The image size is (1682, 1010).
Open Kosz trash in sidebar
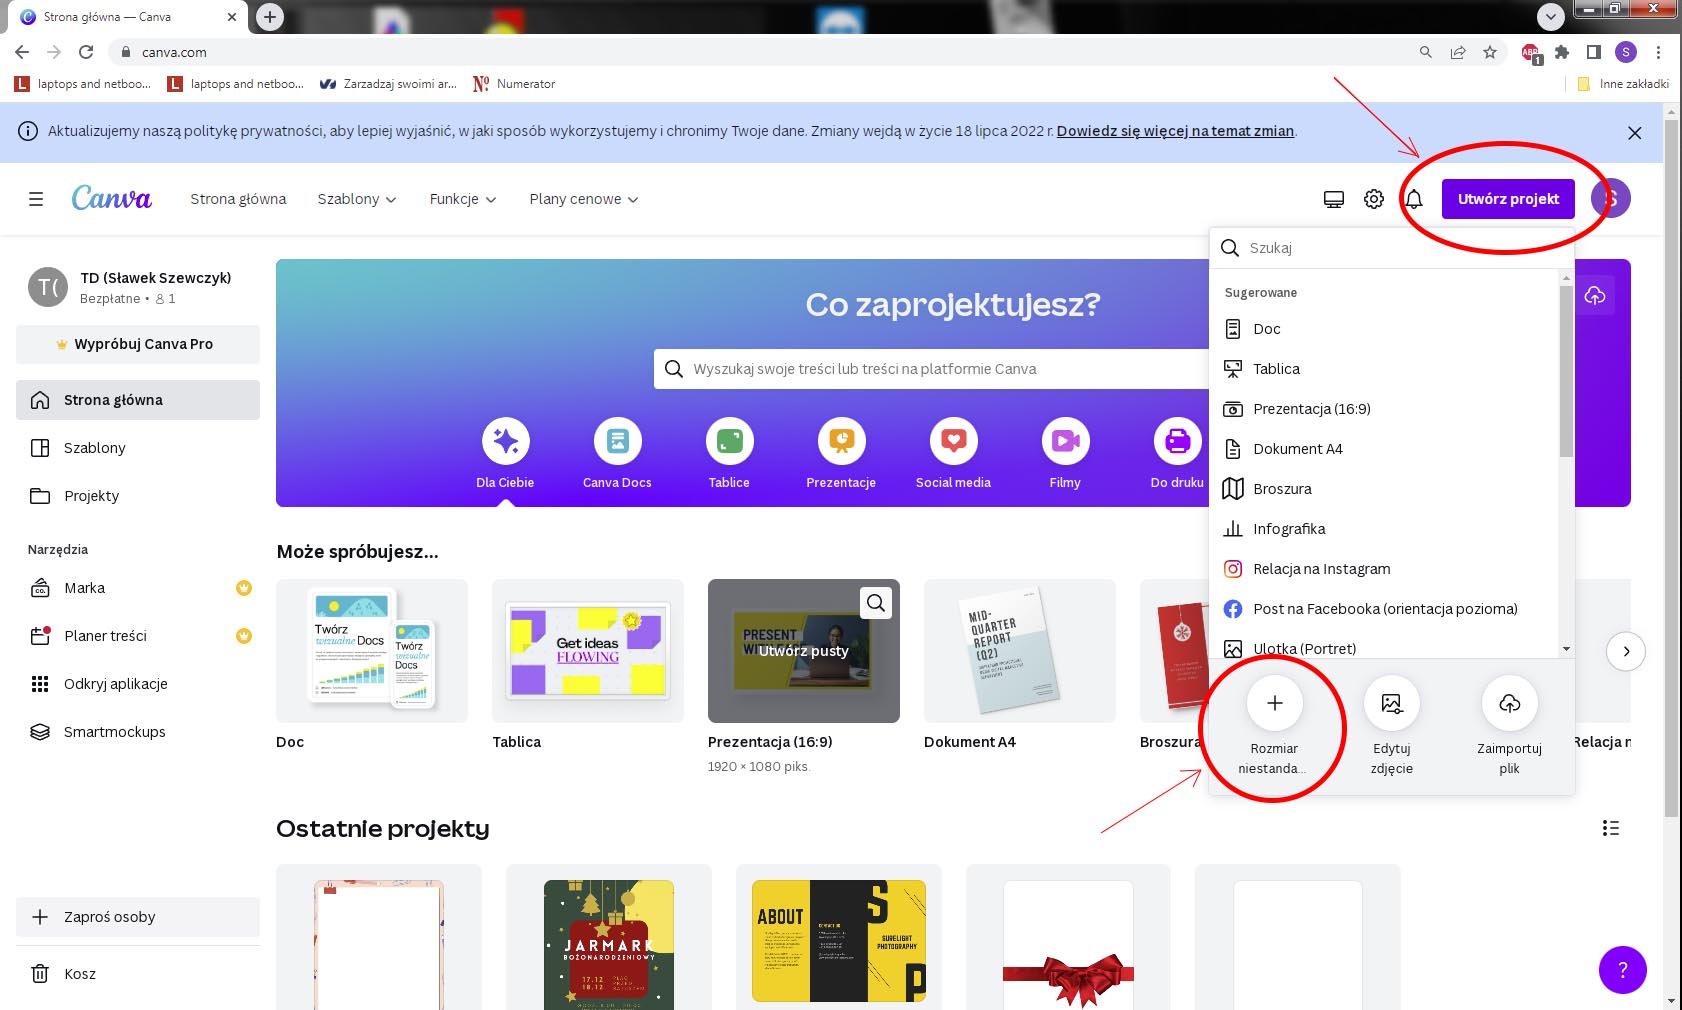(138, 973)
